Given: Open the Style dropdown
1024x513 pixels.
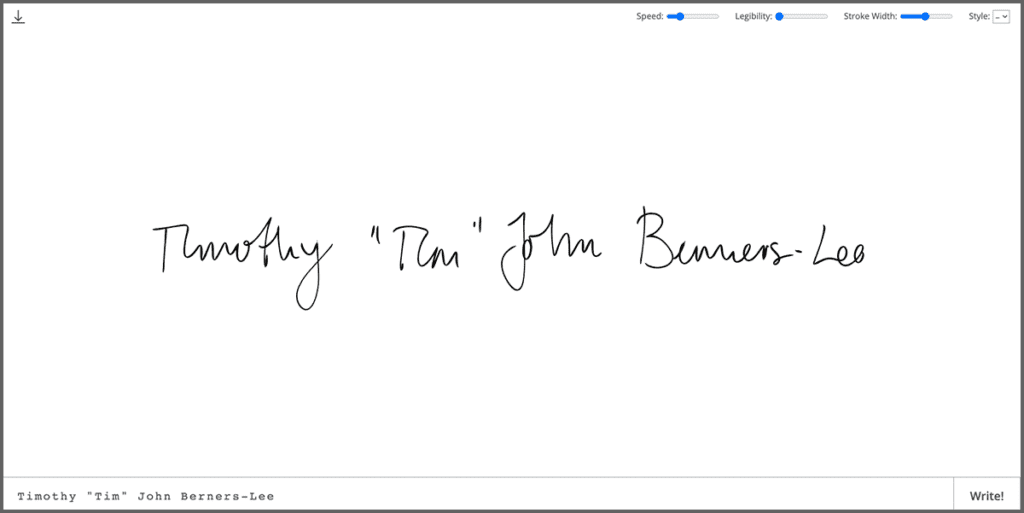Looking at the screenshot, I should (1000, 16).
